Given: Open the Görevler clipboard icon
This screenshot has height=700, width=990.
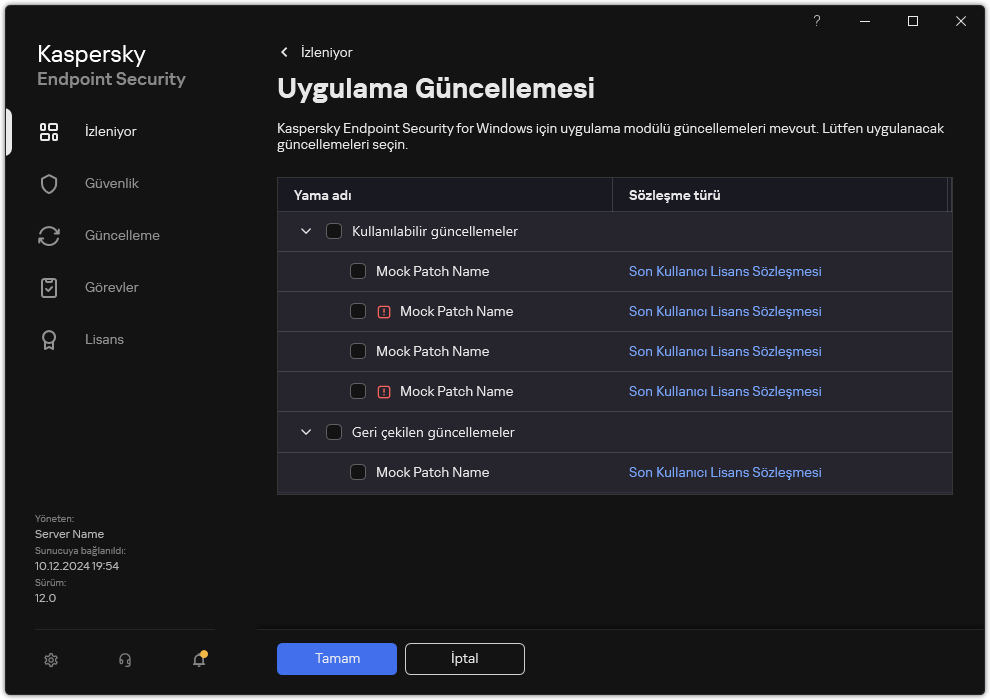Looking at the screenshot, I should click(x=49, y=288).
